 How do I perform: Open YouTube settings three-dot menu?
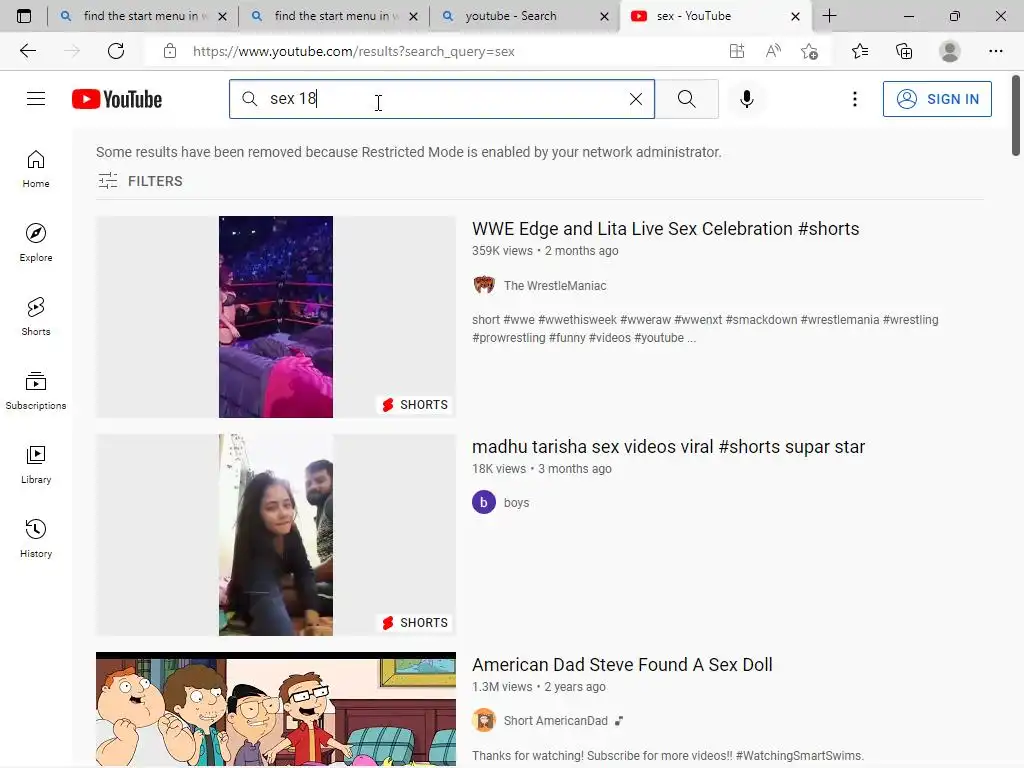pyautogui.click(x=854, y=99)
